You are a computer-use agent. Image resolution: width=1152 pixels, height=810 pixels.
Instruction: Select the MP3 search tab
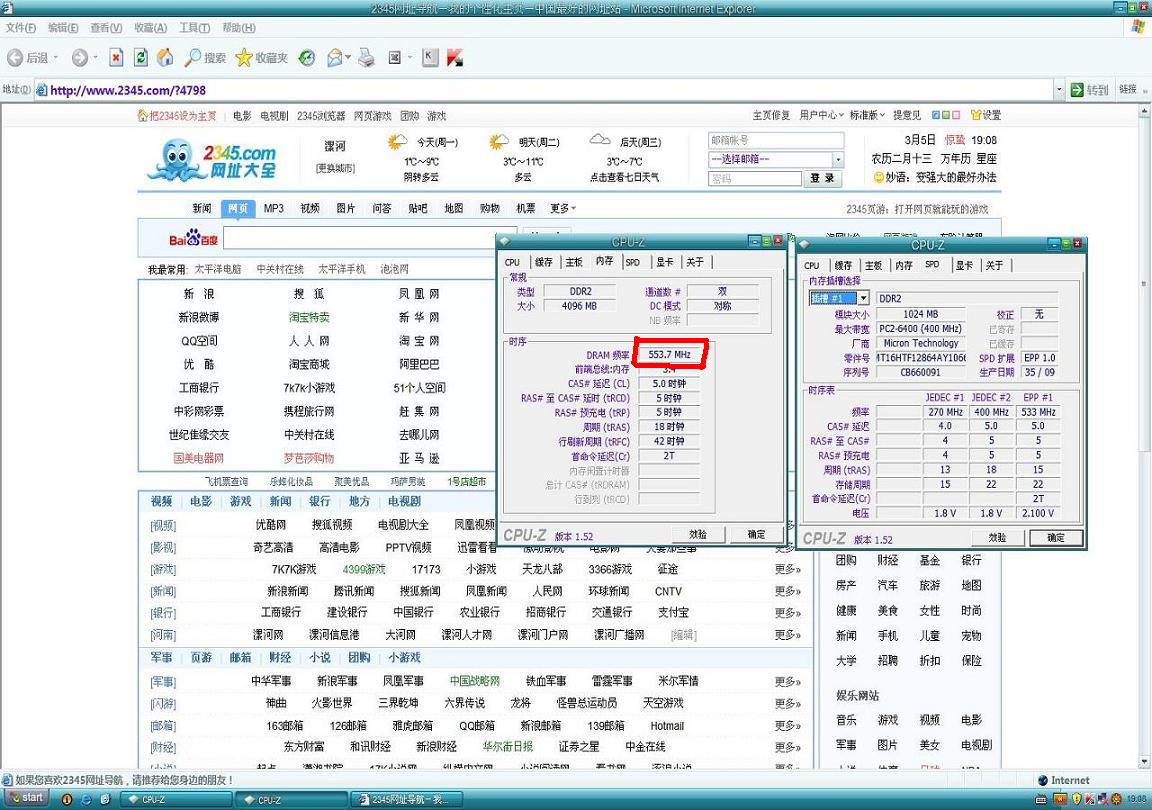pyautogui.click(x=273, y=208)
